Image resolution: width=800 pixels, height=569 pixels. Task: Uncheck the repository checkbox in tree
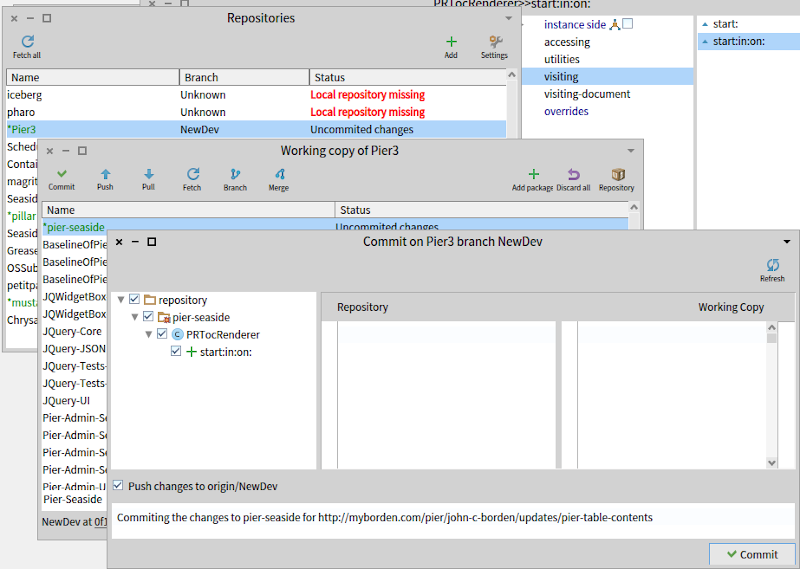135,300
